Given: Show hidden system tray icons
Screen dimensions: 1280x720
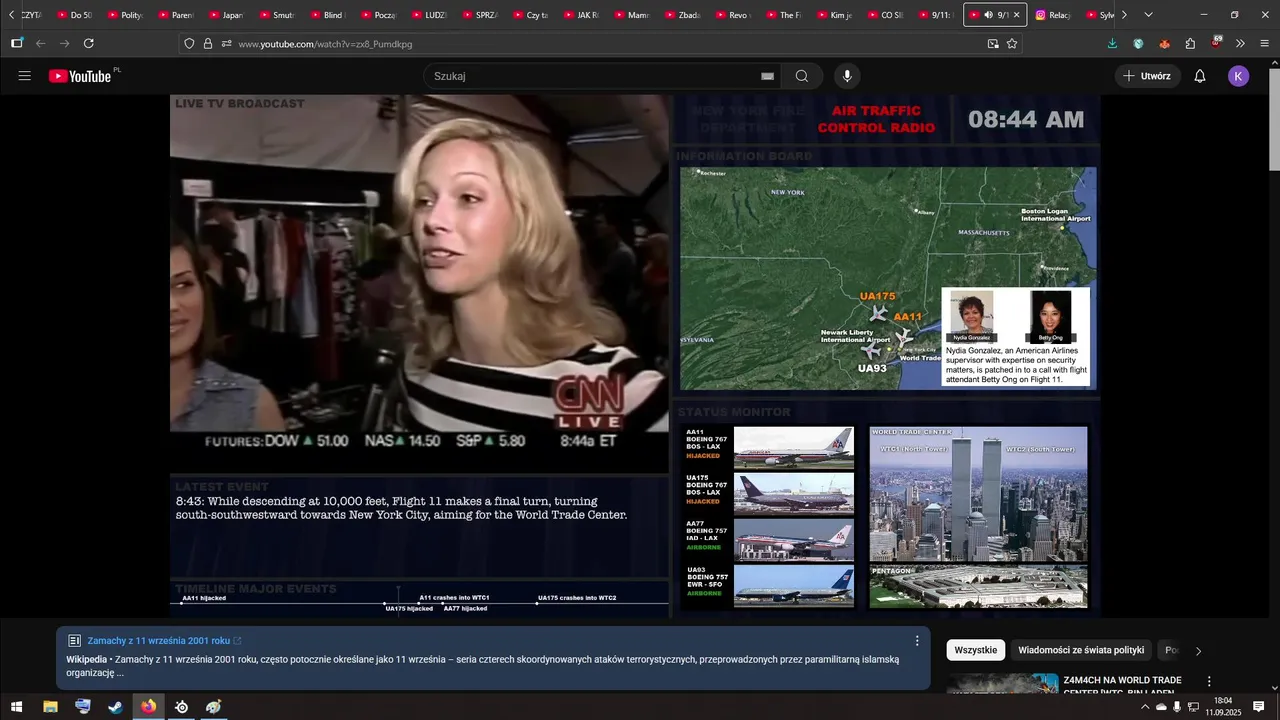Looking at the screenshot, I should (1145, 707).
